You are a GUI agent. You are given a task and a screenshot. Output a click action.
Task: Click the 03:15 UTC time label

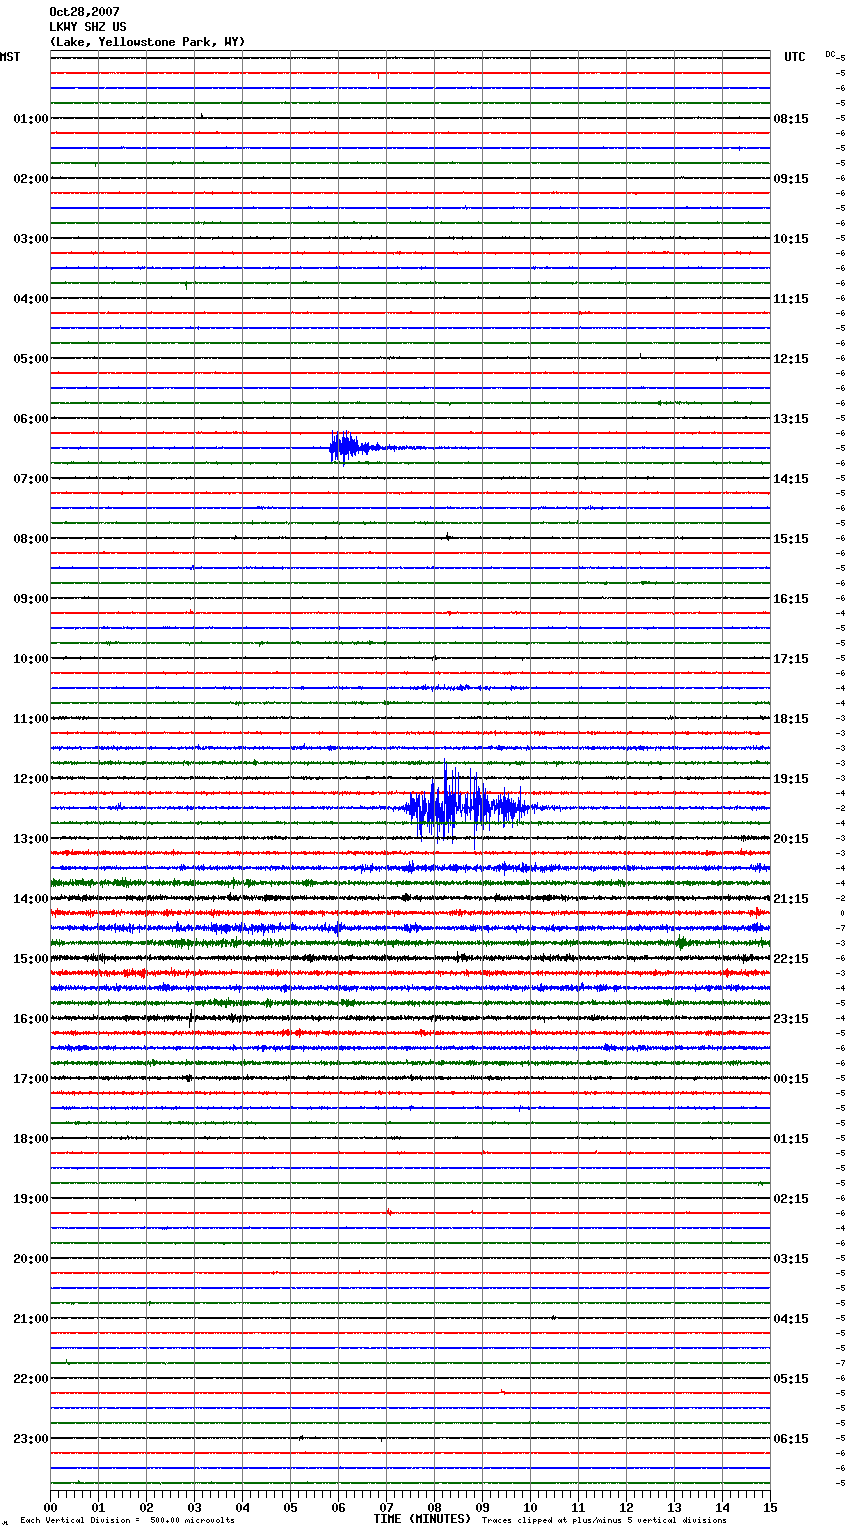(x=791, y=1259)
